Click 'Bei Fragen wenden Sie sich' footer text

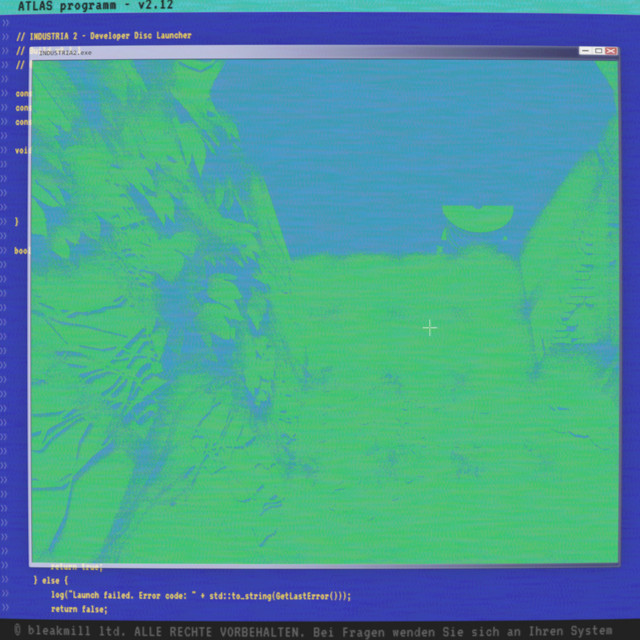(412, 631)
